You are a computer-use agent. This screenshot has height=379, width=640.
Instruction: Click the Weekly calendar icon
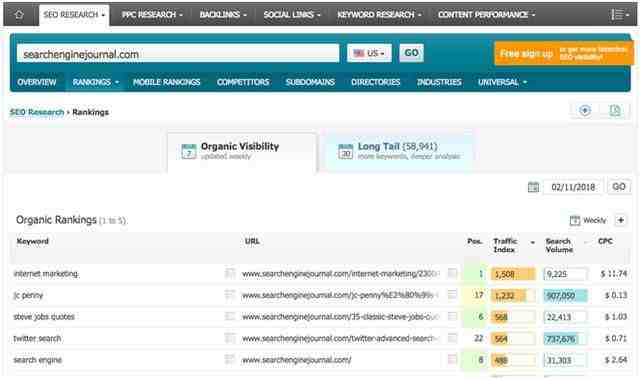575,220
